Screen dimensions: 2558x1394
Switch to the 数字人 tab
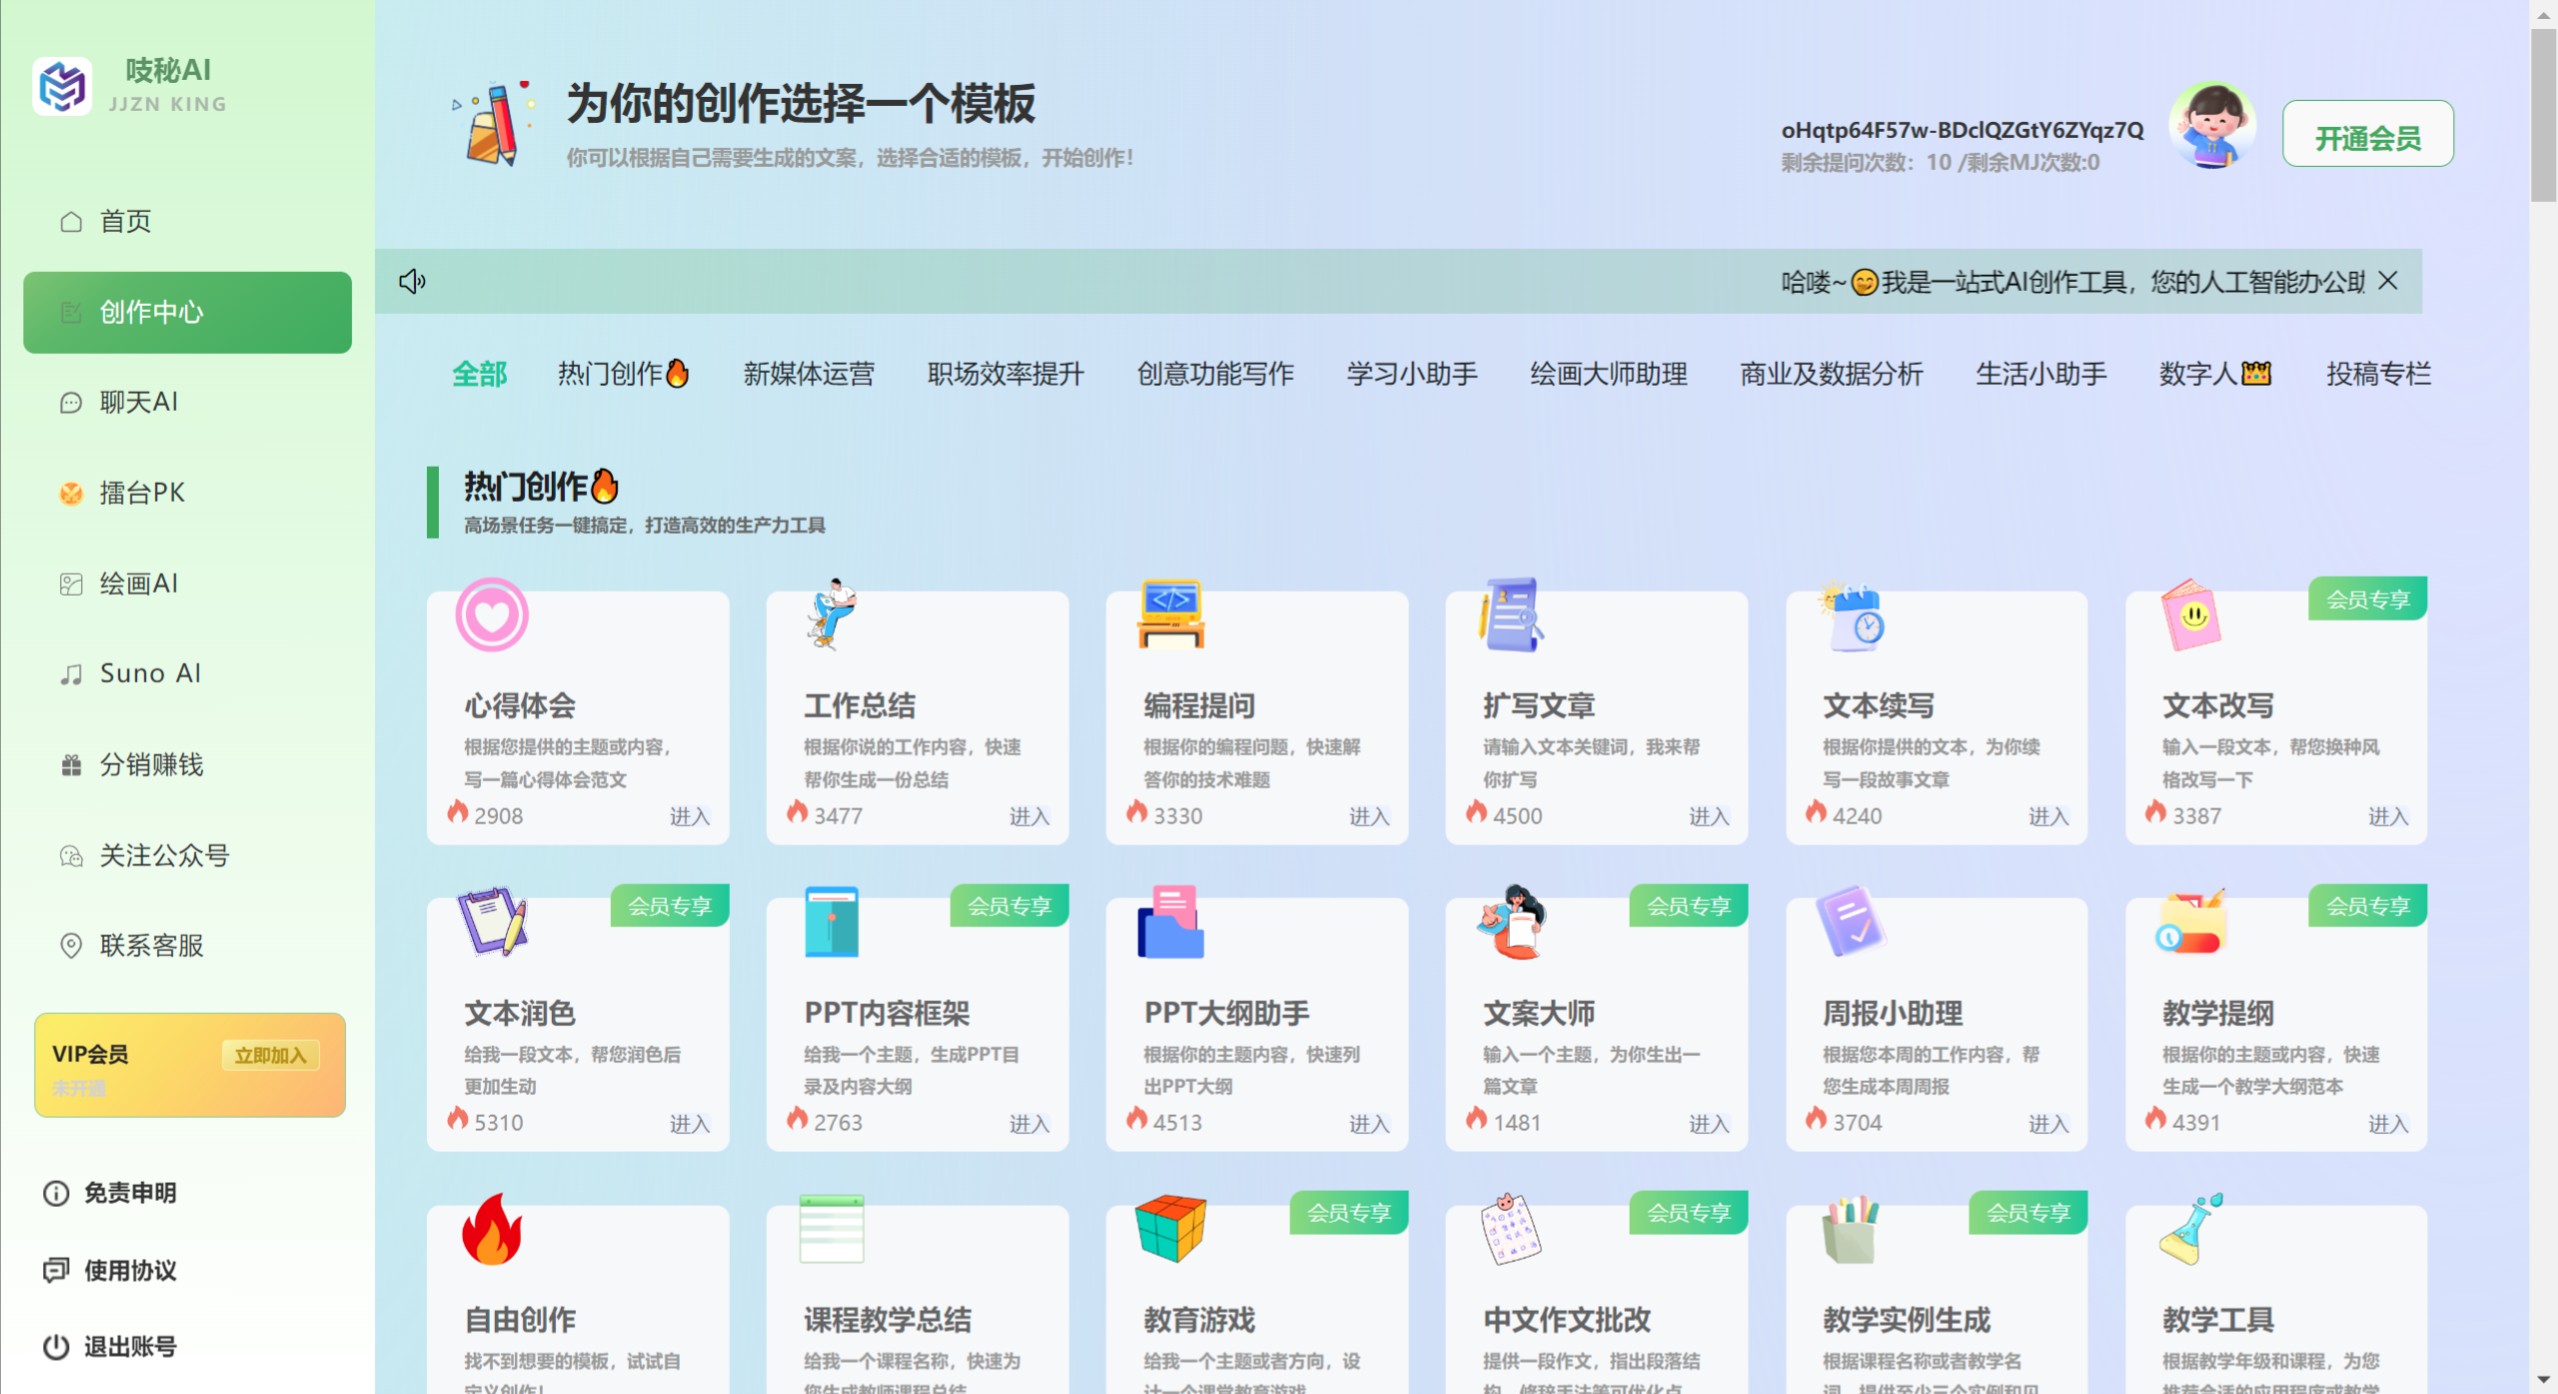pyautogui.click(x=2214, y=373)
